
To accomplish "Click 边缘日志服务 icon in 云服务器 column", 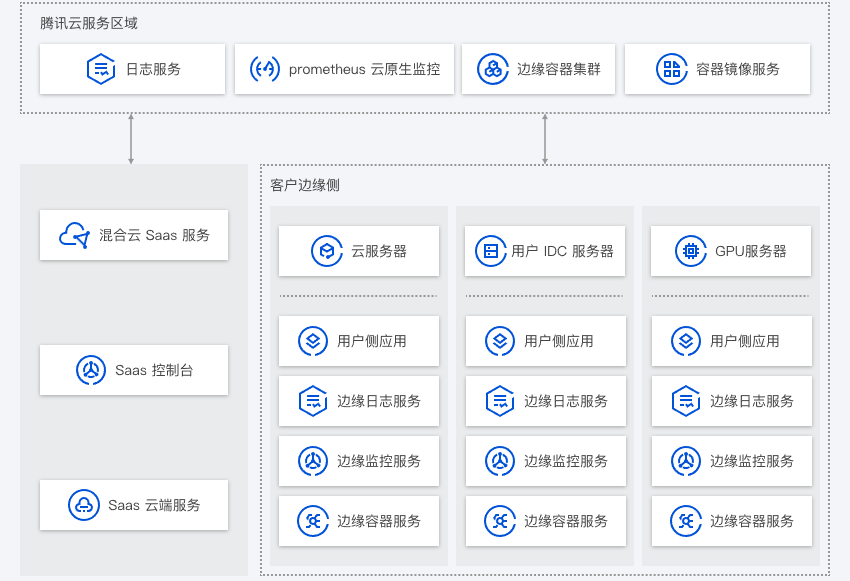I will [x=313, y=401].
